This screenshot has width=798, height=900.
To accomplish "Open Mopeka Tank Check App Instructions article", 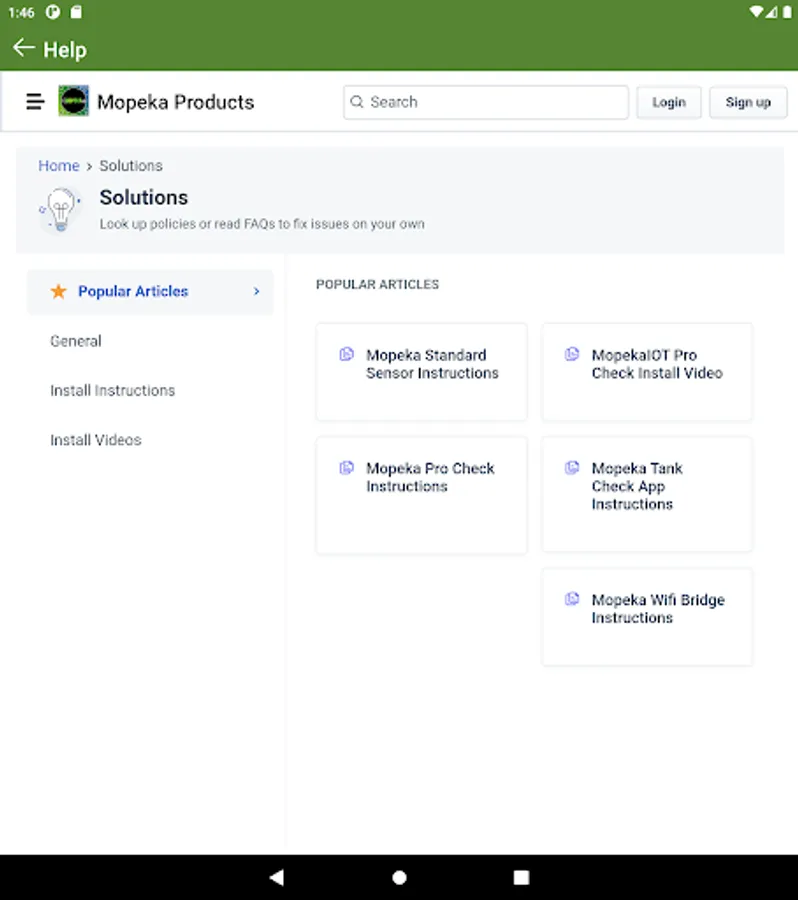I will [637, 486].
